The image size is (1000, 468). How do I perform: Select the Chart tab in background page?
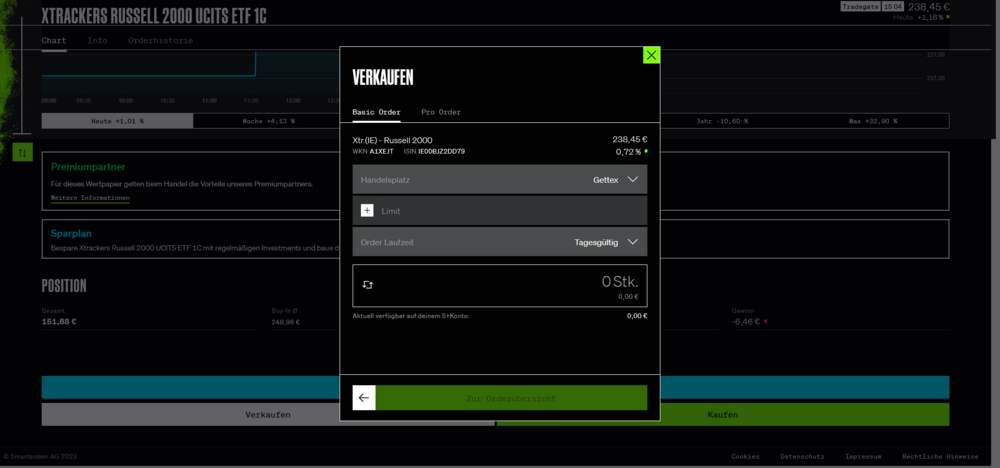pyautogui.click(x=54, y=40)
